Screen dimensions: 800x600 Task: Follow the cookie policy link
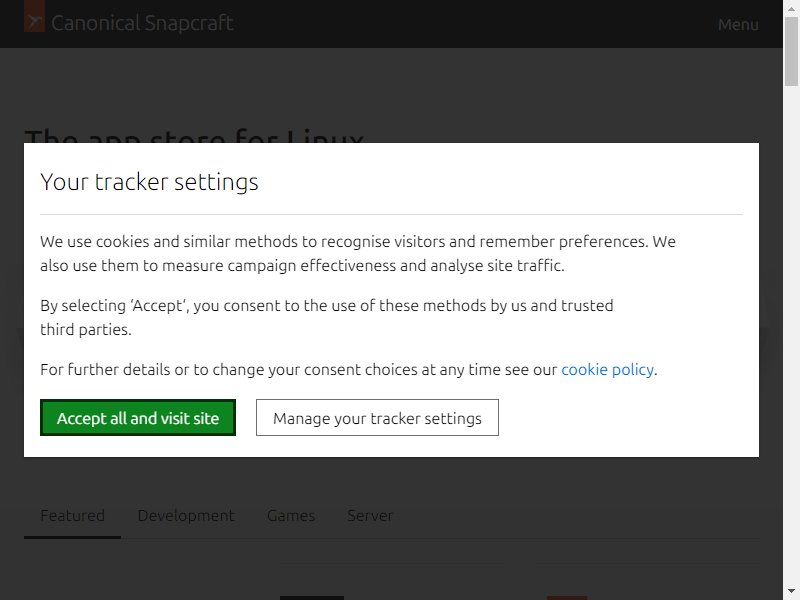(607, 369)
